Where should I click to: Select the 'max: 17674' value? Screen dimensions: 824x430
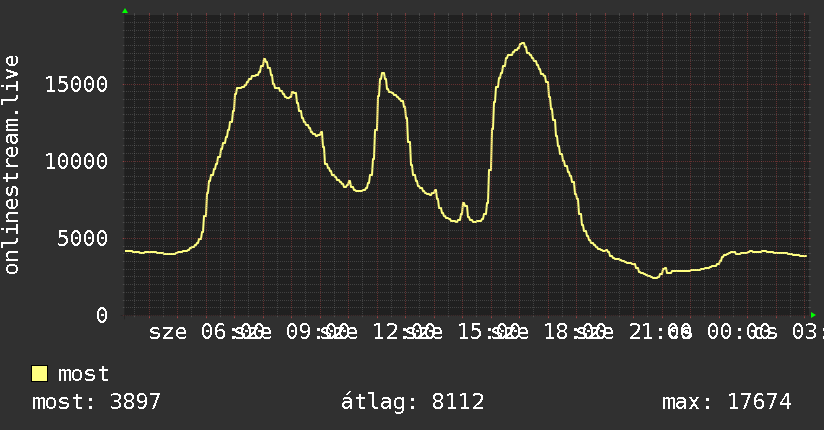(727, 402)
